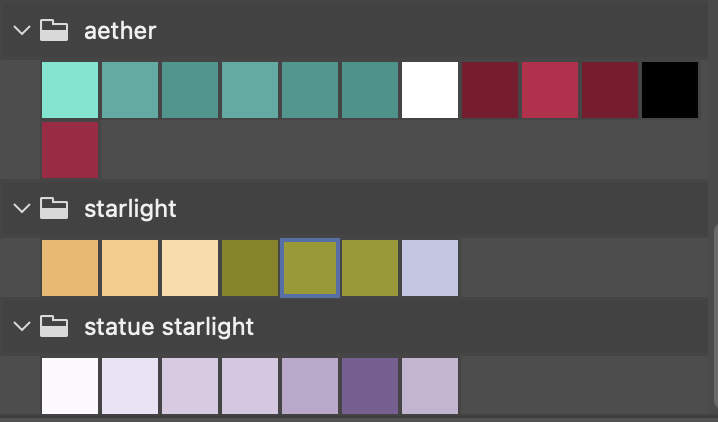
Task: Collapse the aether swatch group
Action: [x=22, y=31]
